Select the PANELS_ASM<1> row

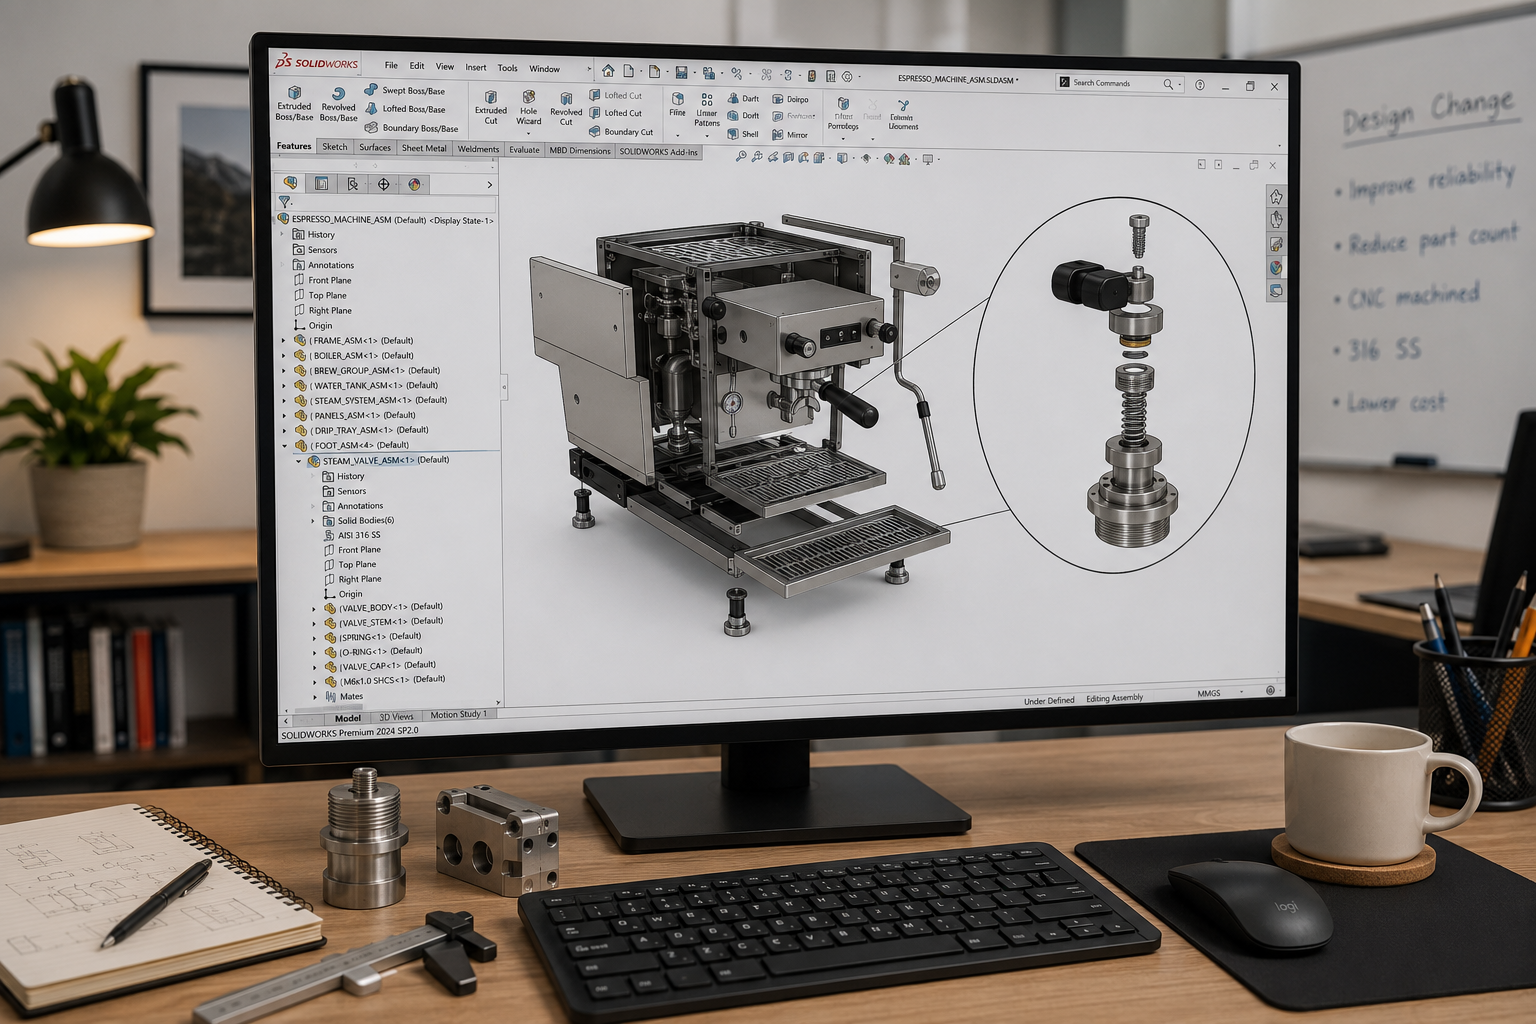355,415
